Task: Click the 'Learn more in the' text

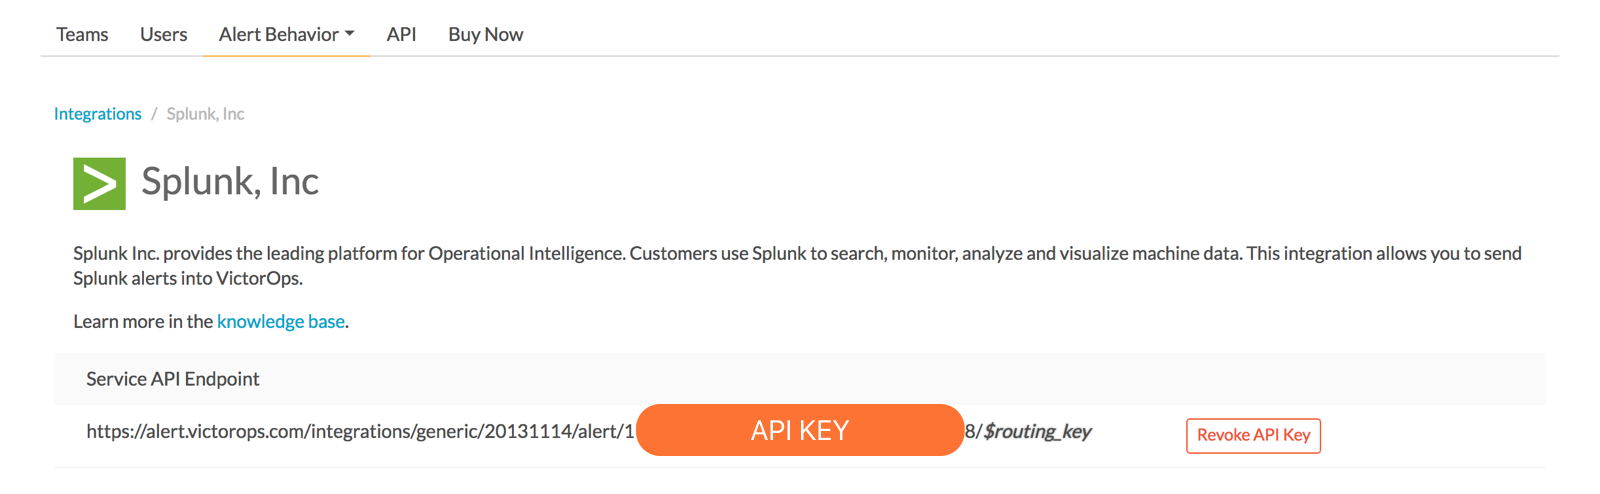Action: pyautogui.click(x=143, y=321)
